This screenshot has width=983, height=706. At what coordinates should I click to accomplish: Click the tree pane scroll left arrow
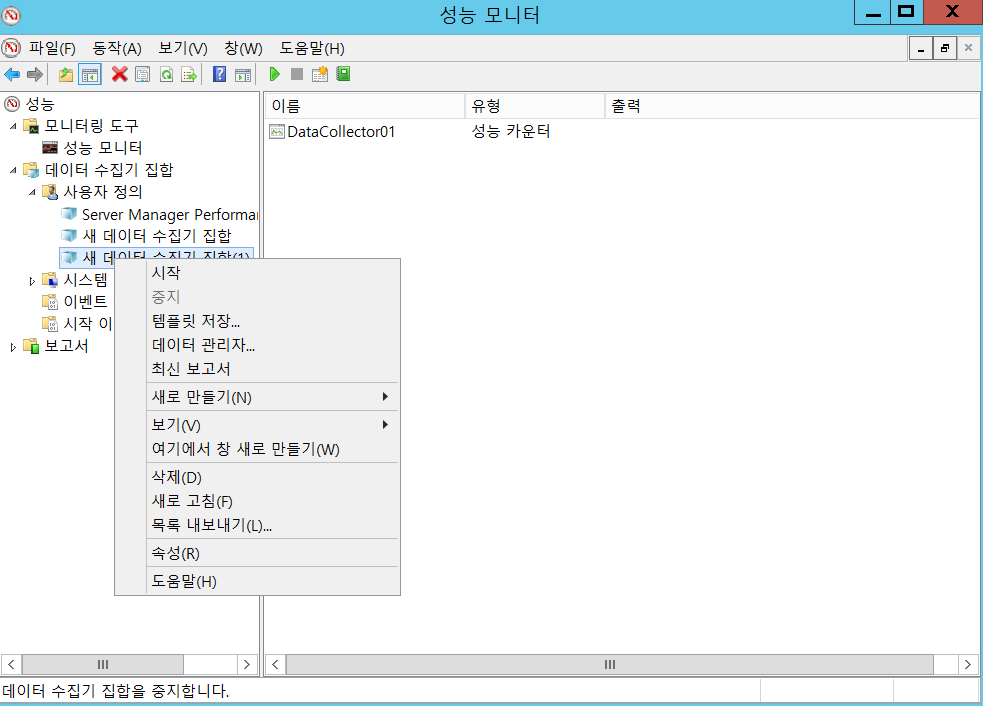pyautogui.click(x=11, y=665)
